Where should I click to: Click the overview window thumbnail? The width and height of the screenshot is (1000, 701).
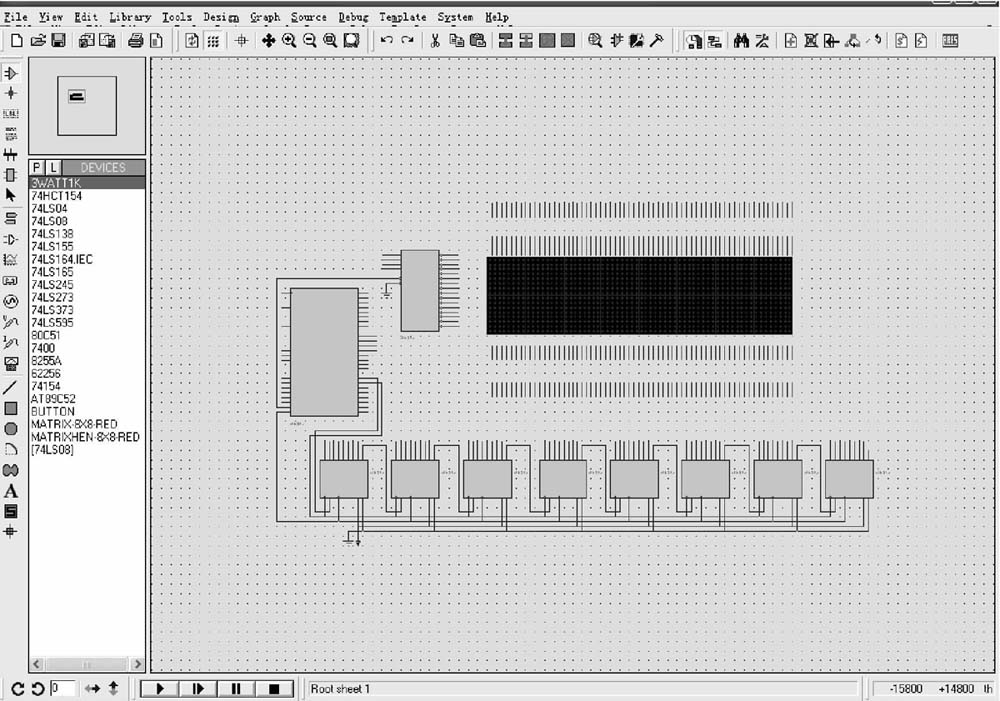(x=87, y=105)
